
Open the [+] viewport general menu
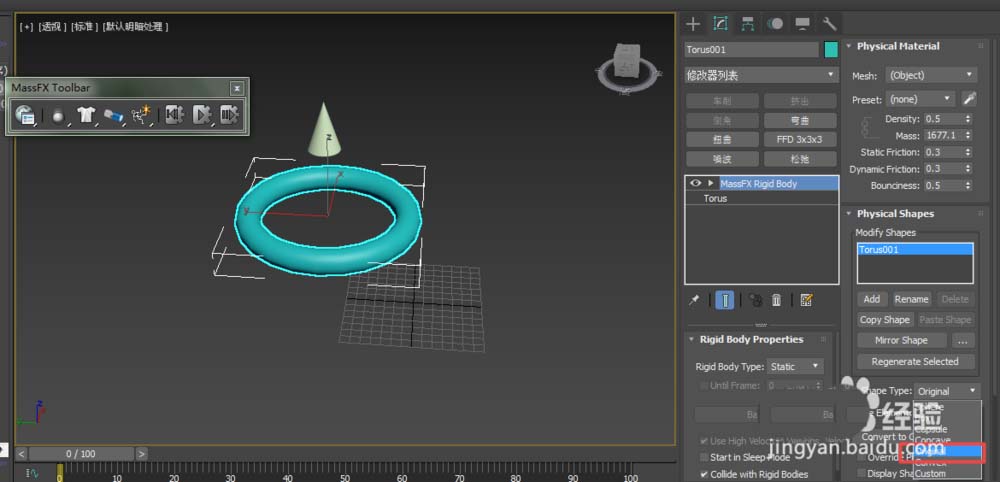(26, 27)
